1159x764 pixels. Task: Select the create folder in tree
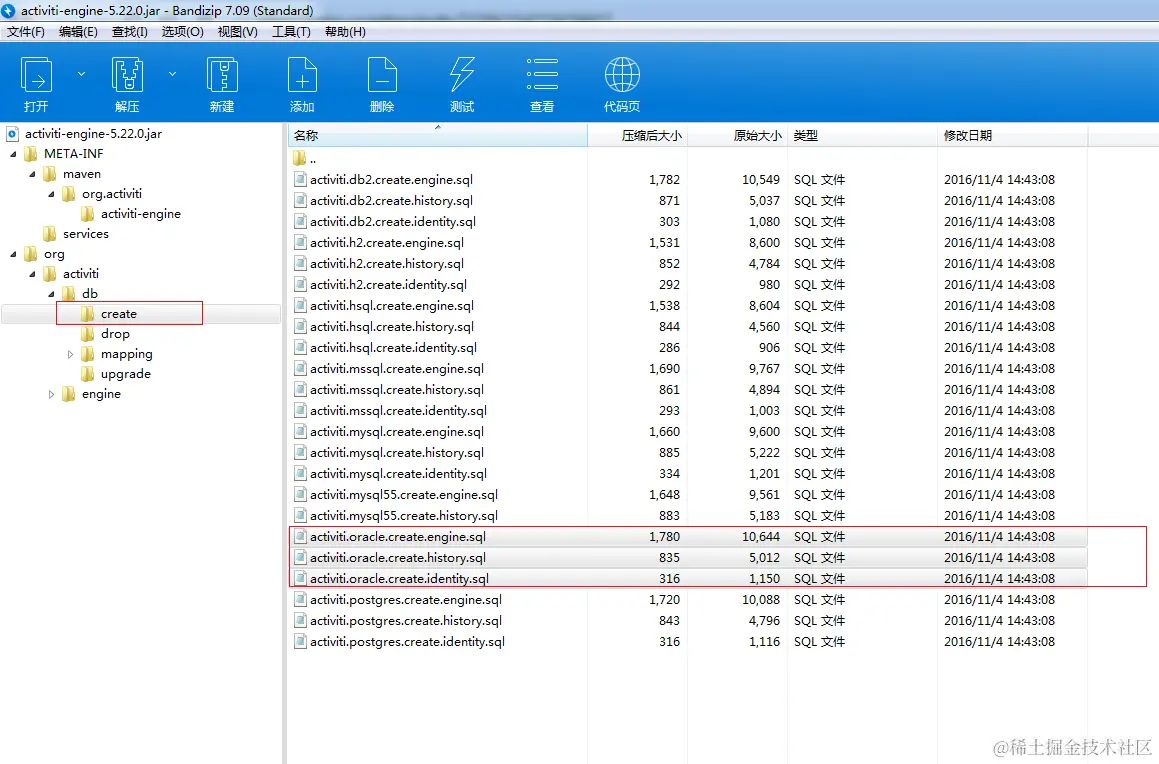119,314
